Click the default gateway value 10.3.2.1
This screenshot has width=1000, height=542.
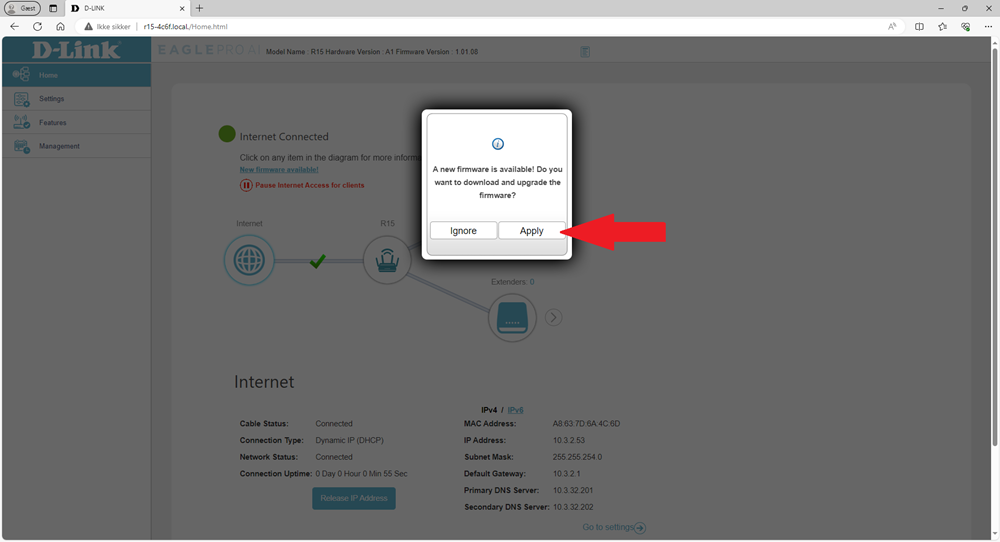(566, 474)
